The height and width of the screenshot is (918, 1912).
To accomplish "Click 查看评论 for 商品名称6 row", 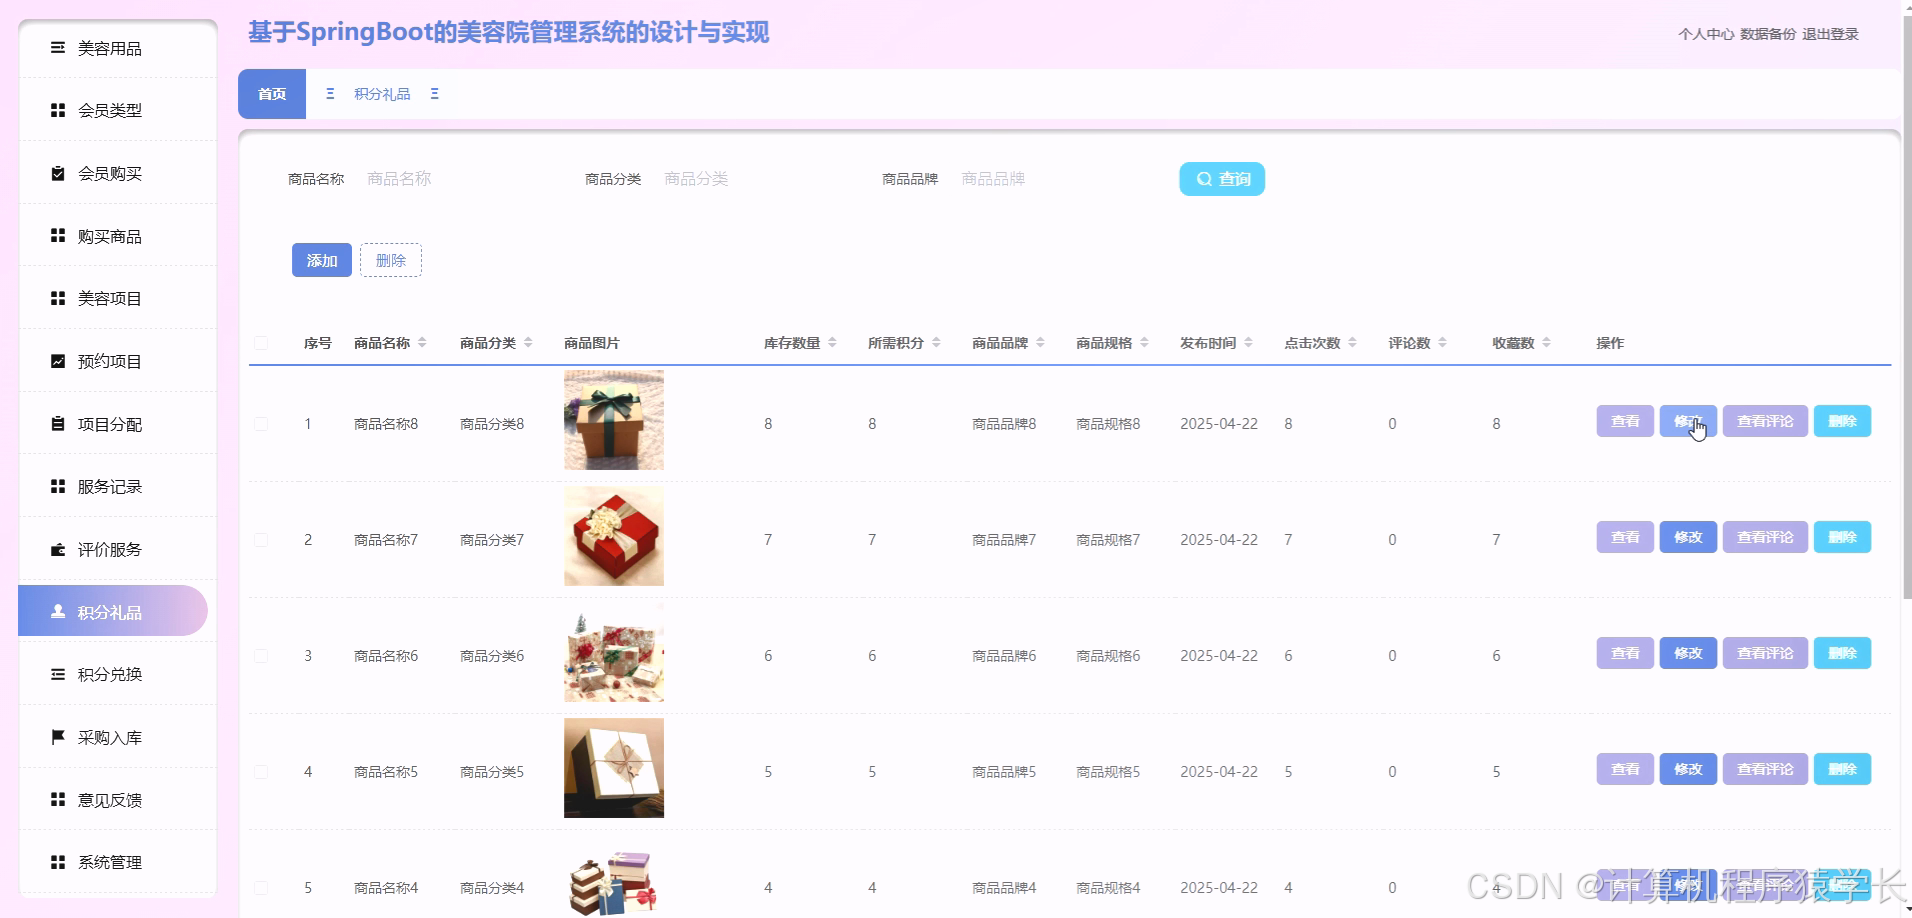I will (1765, 653).
